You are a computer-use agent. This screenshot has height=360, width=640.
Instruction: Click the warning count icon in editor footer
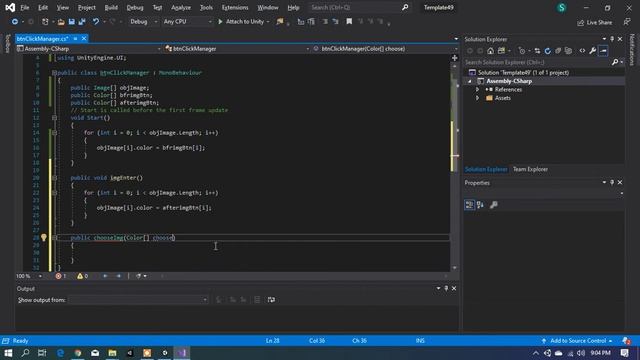tap(80, 276)
